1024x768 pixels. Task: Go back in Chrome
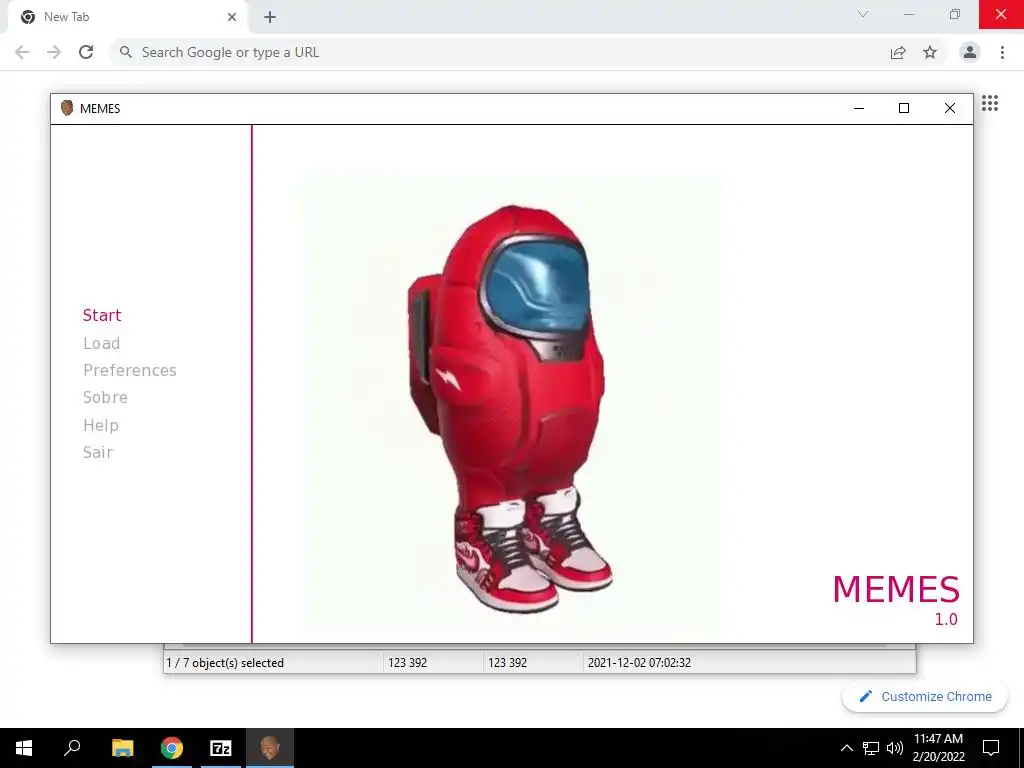point(22,52)
